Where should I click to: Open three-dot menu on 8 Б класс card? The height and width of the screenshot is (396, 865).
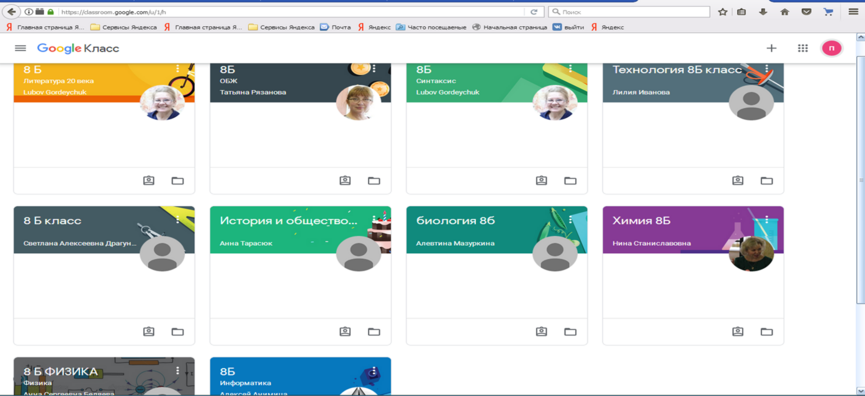(178, 220)
